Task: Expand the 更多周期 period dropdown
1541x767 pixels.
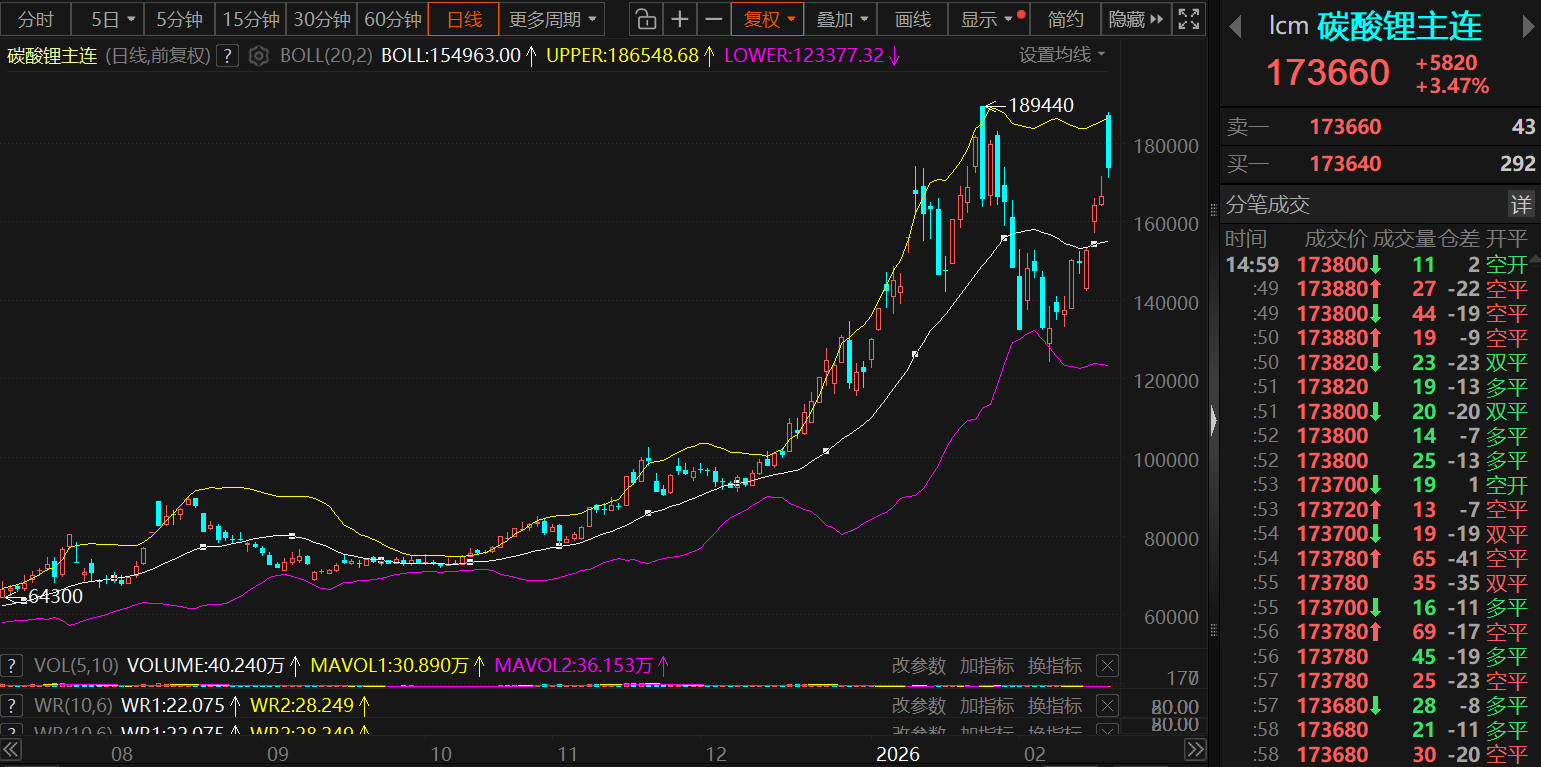Action: (552, 19)
